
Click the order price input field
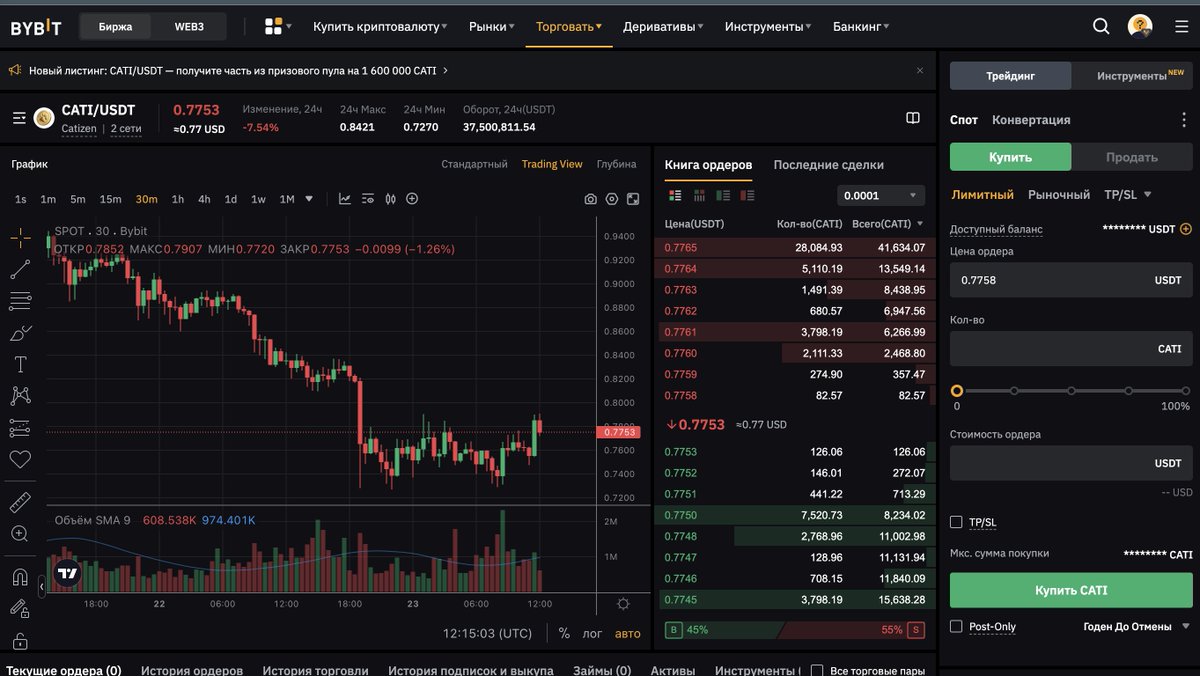click(1071, 280)
